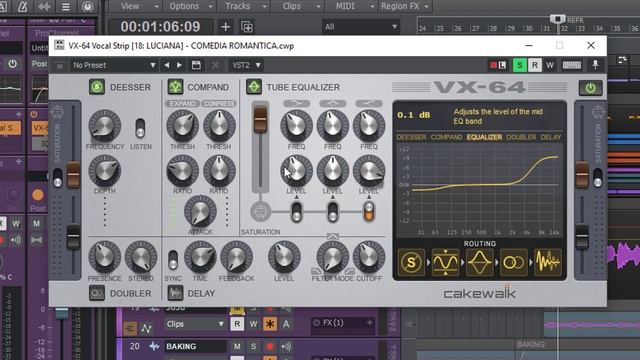Click the Delay routing waveform icon
This screenshot has width=640, height=360.
coord(548,262)
